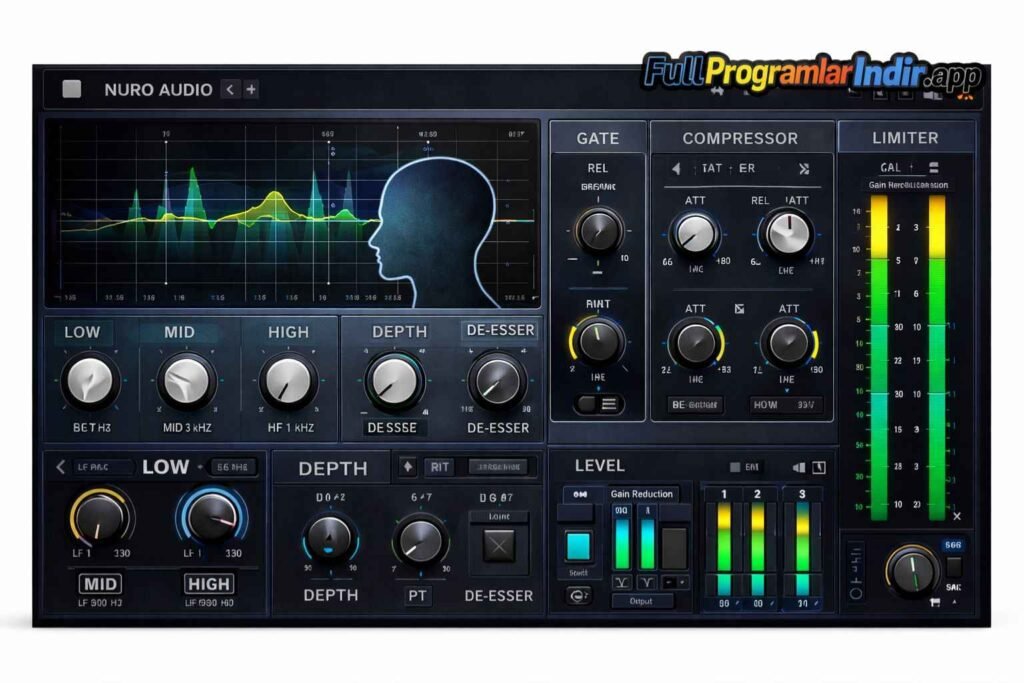Screen dimensions: 1024x683
Task: Open the limiter meter panel icon beside the speaker
Action: pyautogui.click(x=818, y=467)
